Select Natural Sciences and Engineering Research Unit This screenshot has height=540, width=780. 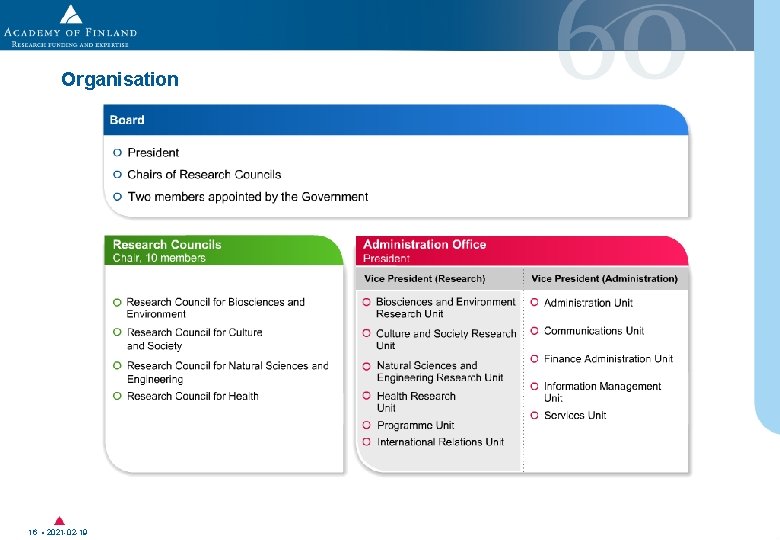[x=440, y=371]
